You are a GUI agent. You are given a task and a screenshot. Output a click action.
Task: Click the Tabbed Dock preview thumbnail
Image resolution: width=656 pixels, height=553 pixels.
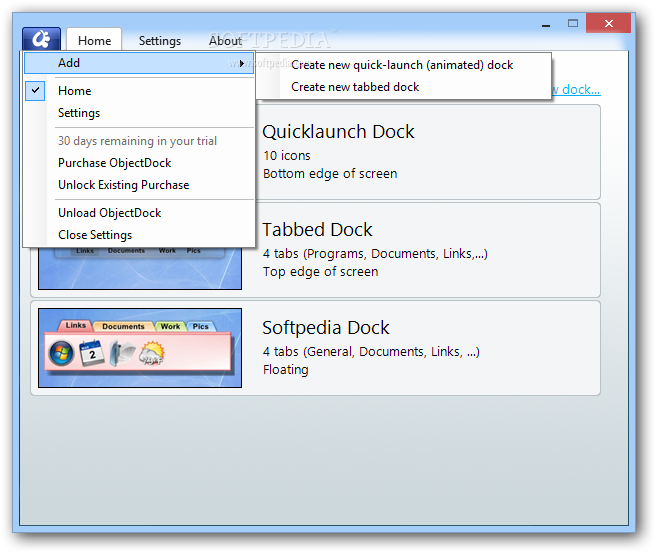(x=140, y=268)
